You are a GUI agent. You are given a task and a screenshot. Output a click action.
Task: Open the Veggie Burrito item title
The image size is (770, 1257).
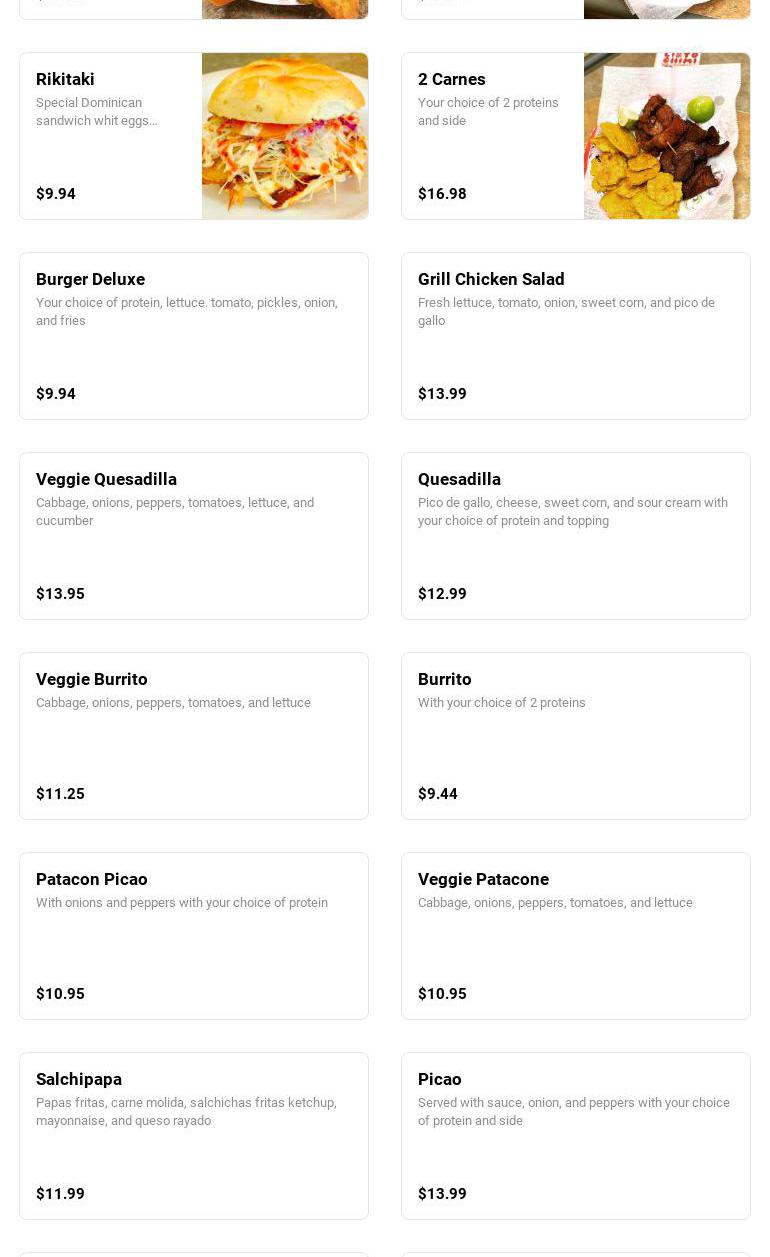pyautogui.click(x=92, y=679)
